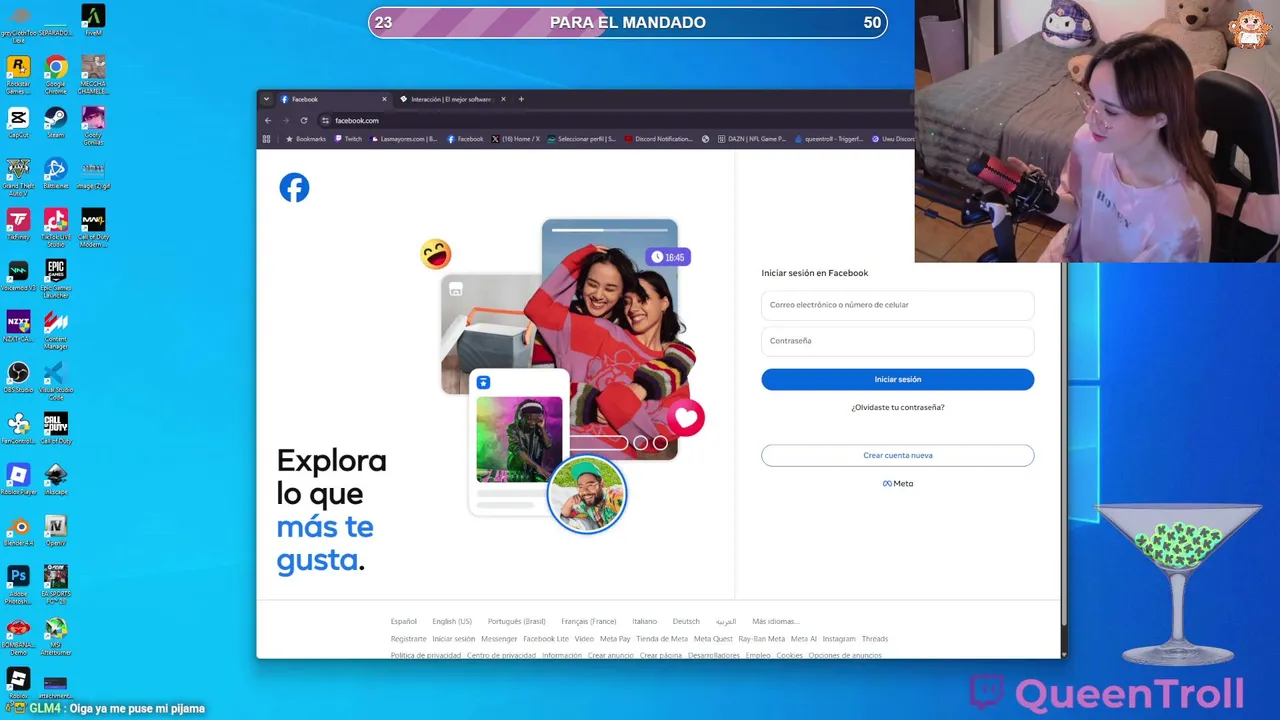This screenshot has width=1280, height=720.
Task: Open site information icon beside facebook.com
Action: click(325, 120)
